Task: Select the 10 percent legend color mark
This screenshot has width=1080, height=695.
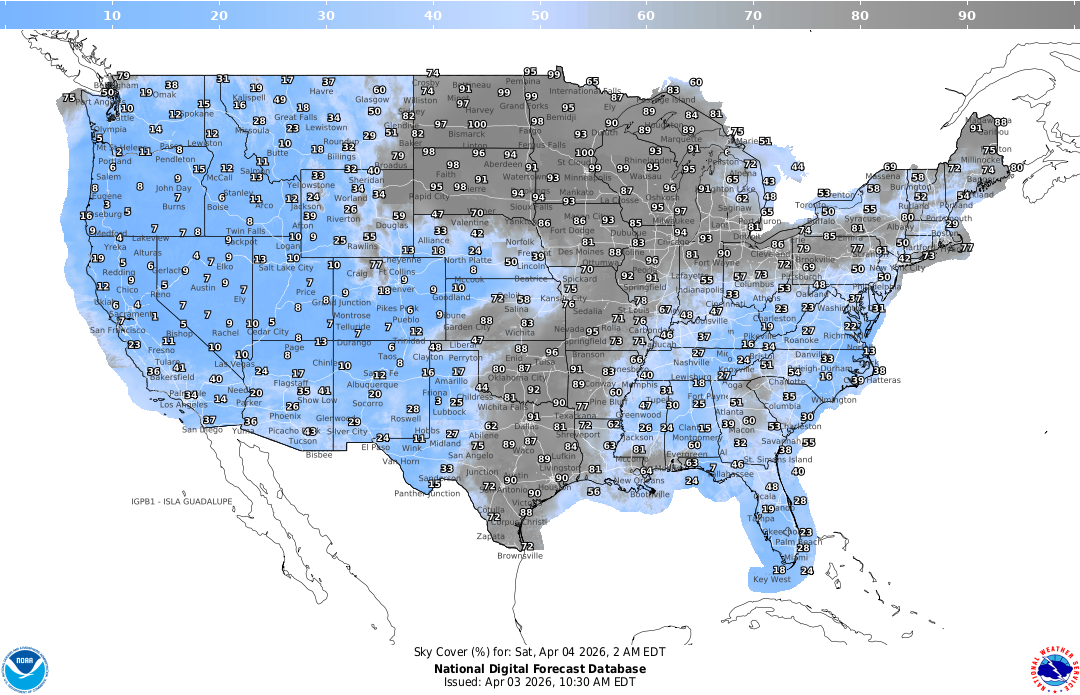Action: (112, 15)
